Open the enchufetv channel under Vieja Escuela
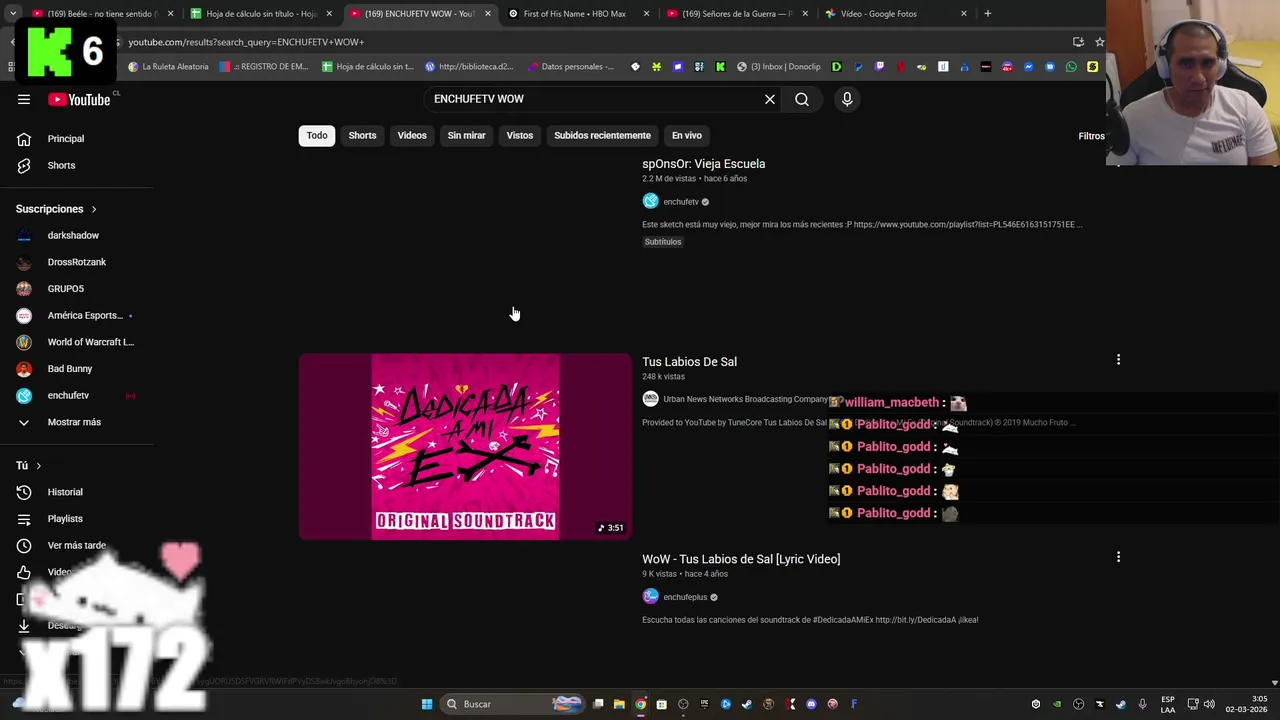Screen dimensions: 1280x720 (681, 202)
